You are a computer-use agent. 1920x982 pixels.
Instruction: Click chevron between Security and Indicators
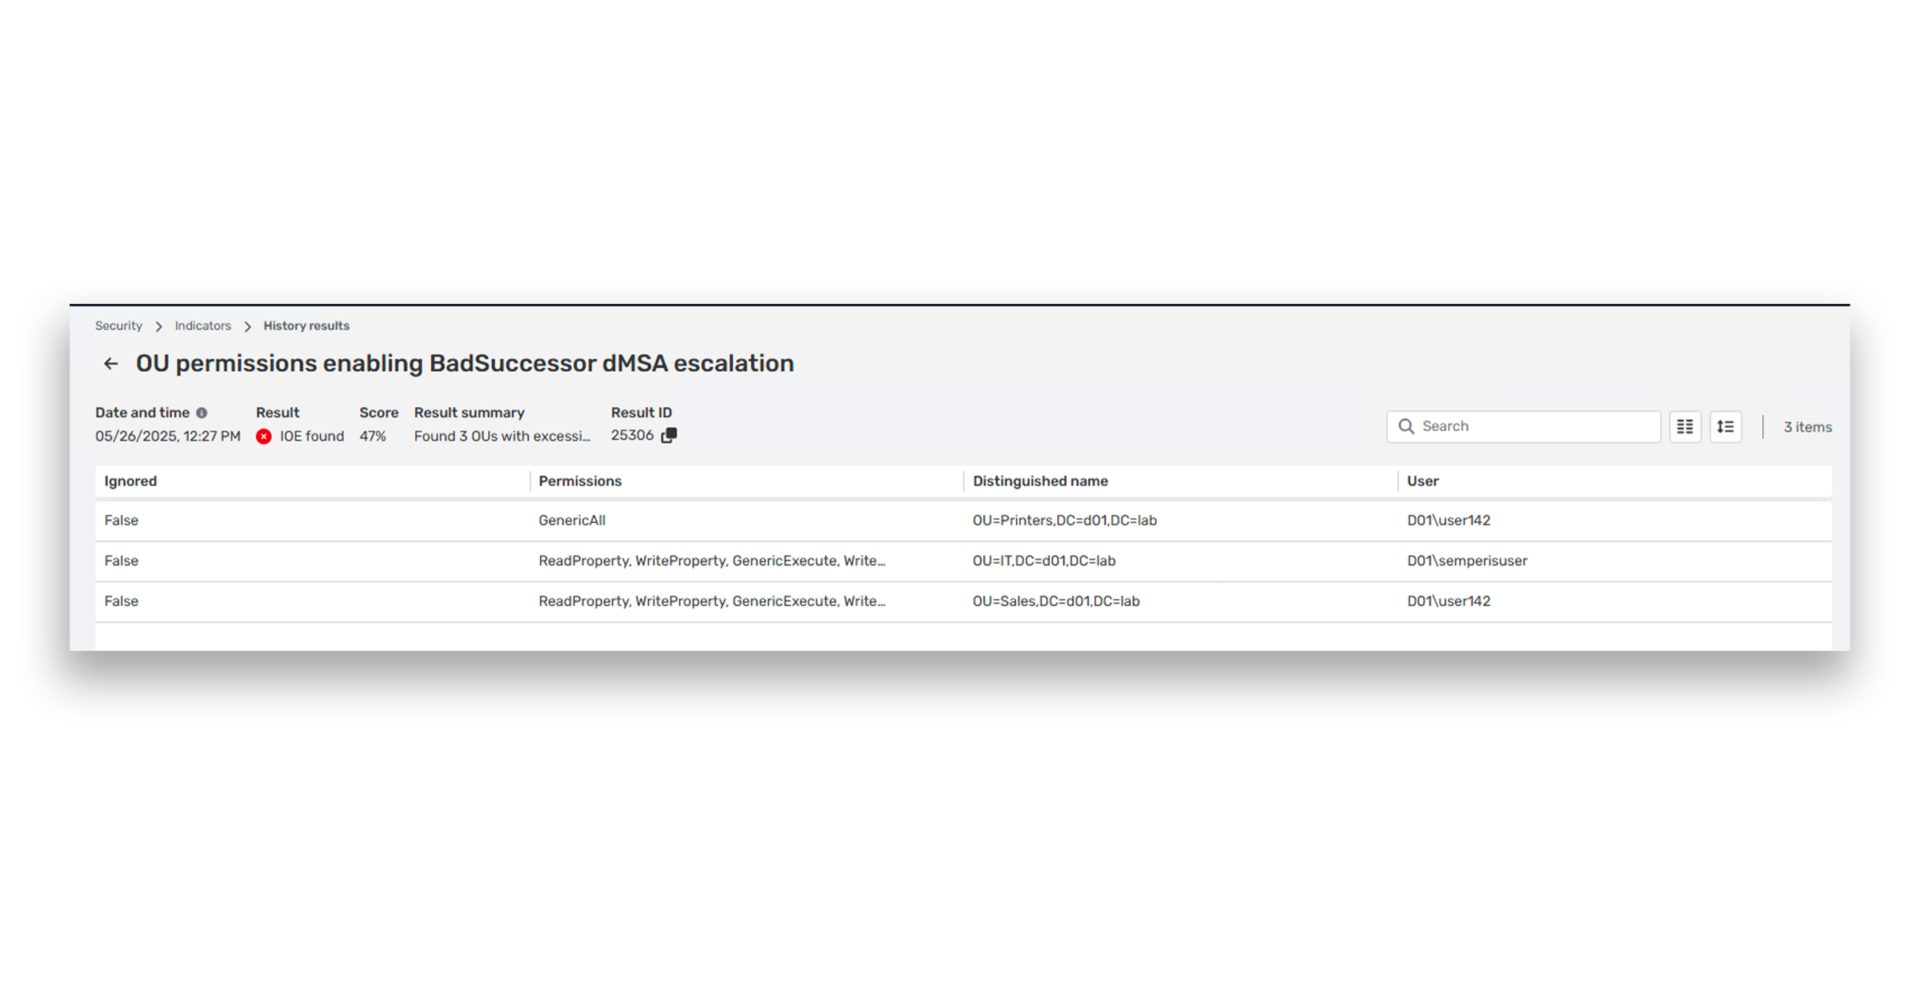[x=157, y=326]
